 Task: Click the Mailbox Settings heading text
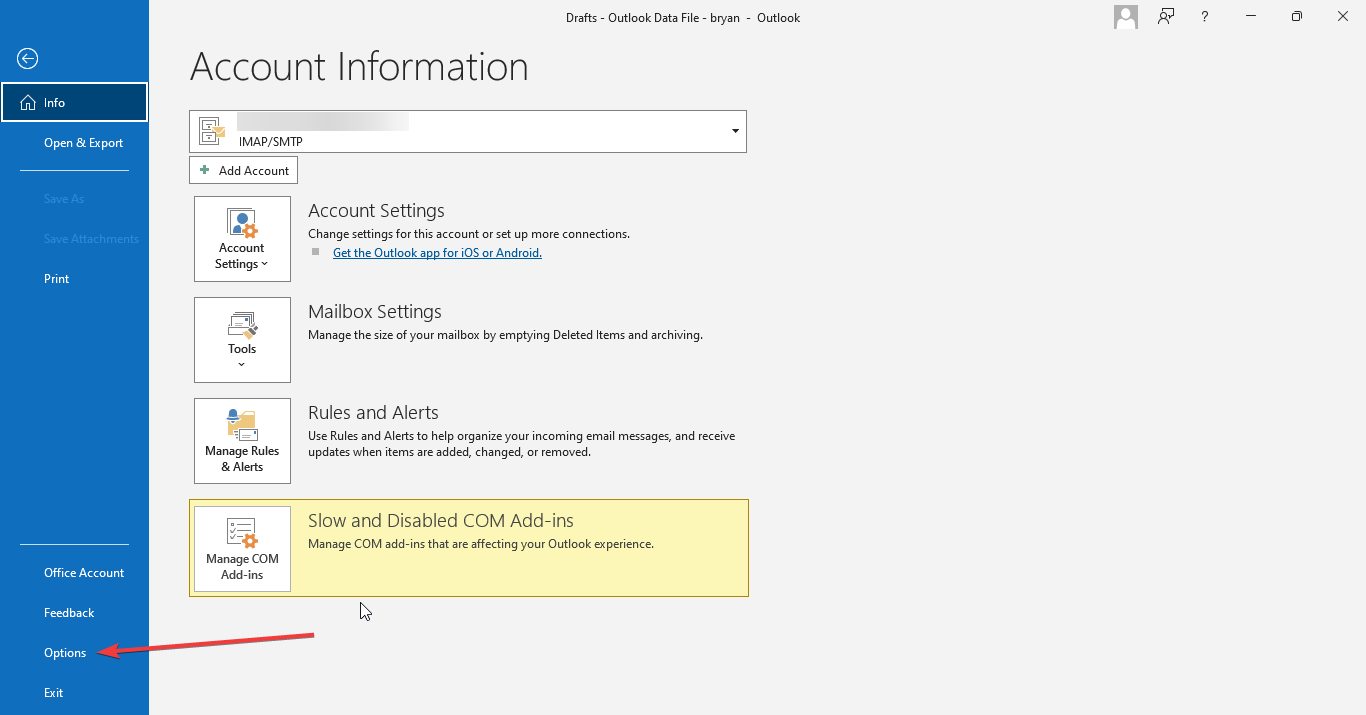[375, 312]
